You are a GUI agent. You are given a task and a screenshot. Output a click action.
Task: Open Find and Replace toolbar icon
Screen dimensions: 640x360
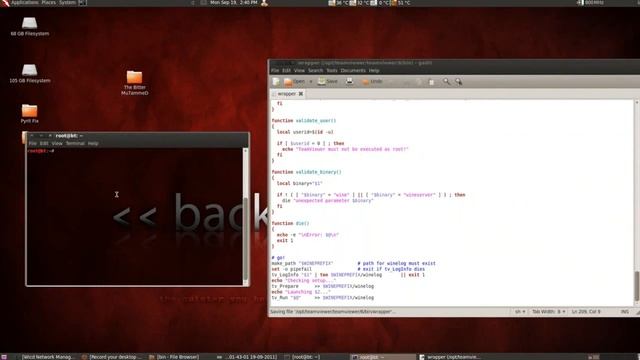coord(459,82)
